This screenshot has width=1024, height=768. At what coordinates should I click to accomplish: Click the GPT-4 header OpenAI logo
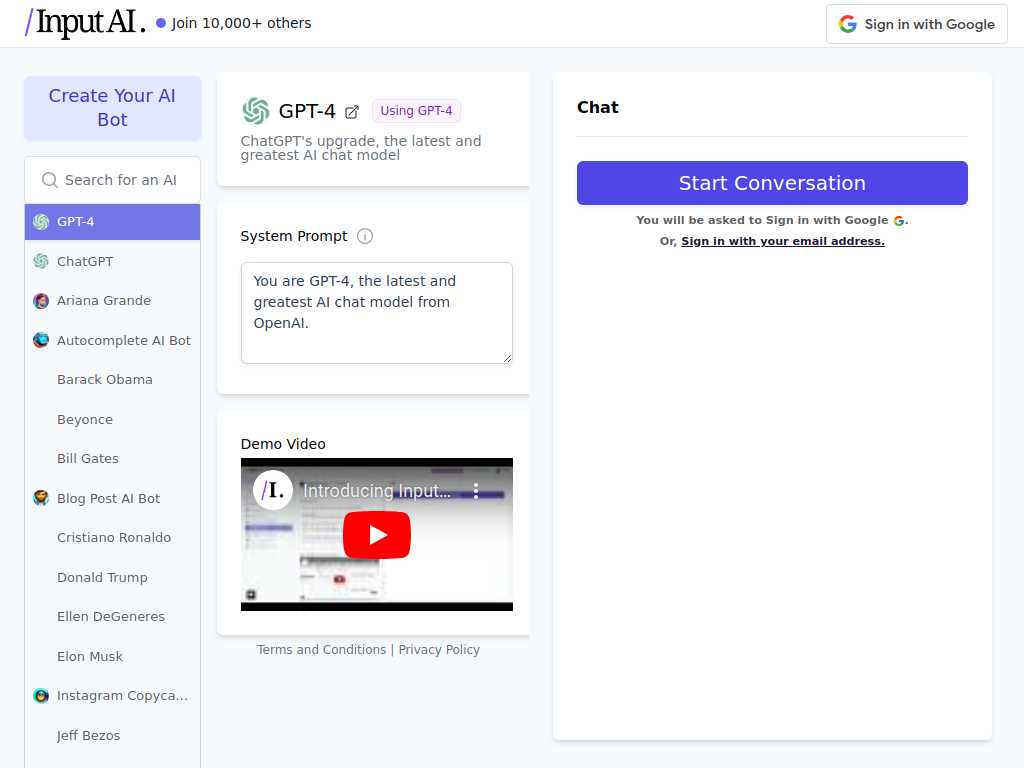click(x=255, y=111)
